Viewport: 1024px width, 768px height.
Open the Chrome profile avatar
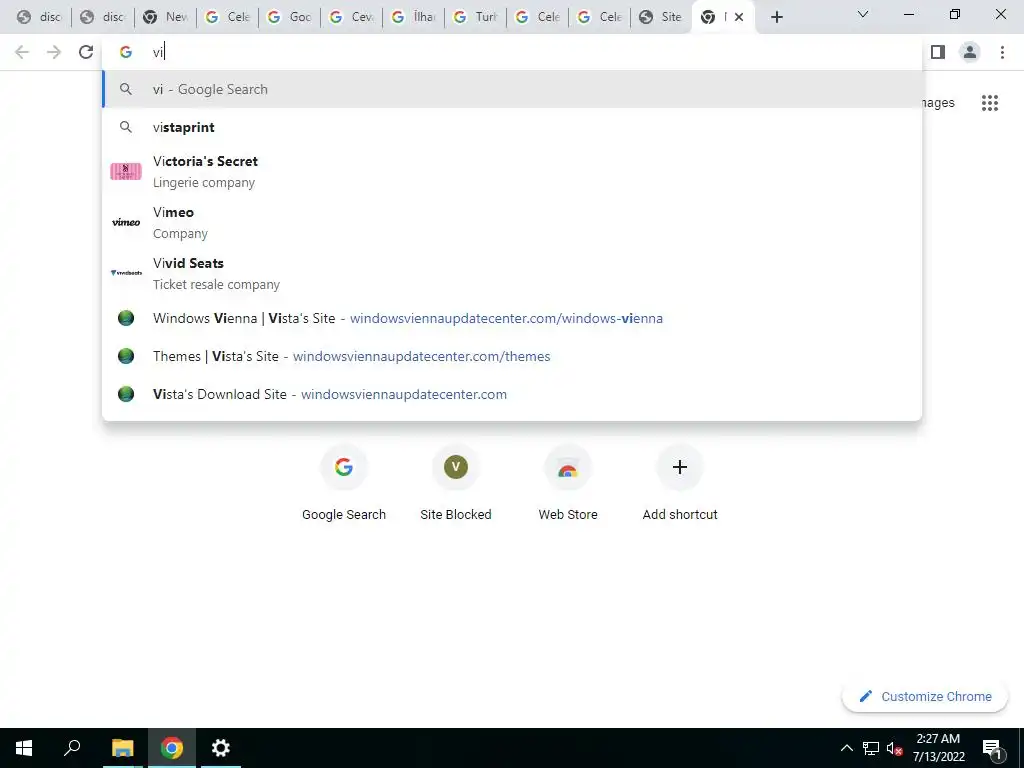[x=970, y=52]
